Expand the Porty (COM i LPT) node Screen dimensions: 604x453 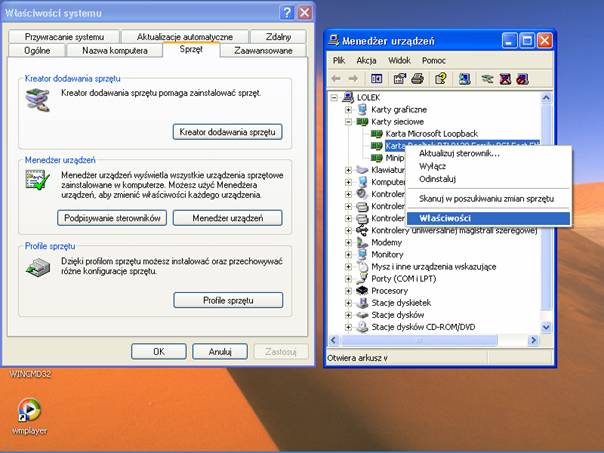(348, 279)
